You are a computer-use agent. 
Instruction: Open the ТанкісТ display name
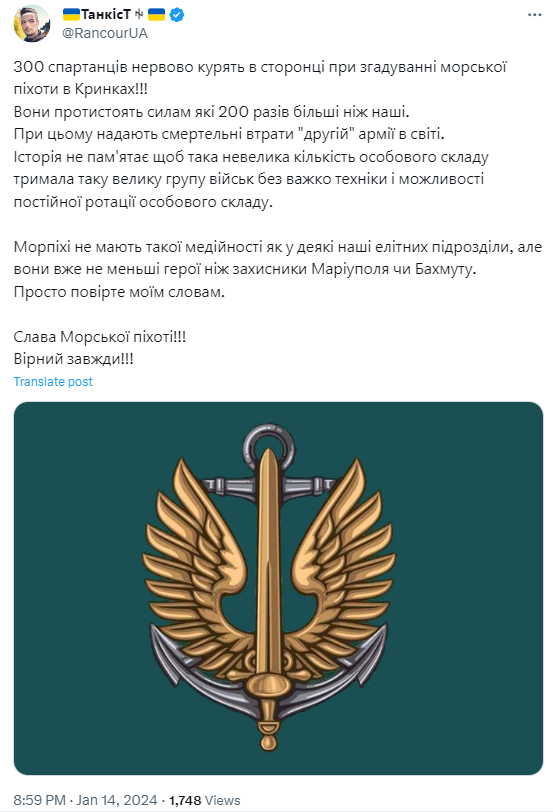coord(106,15)
